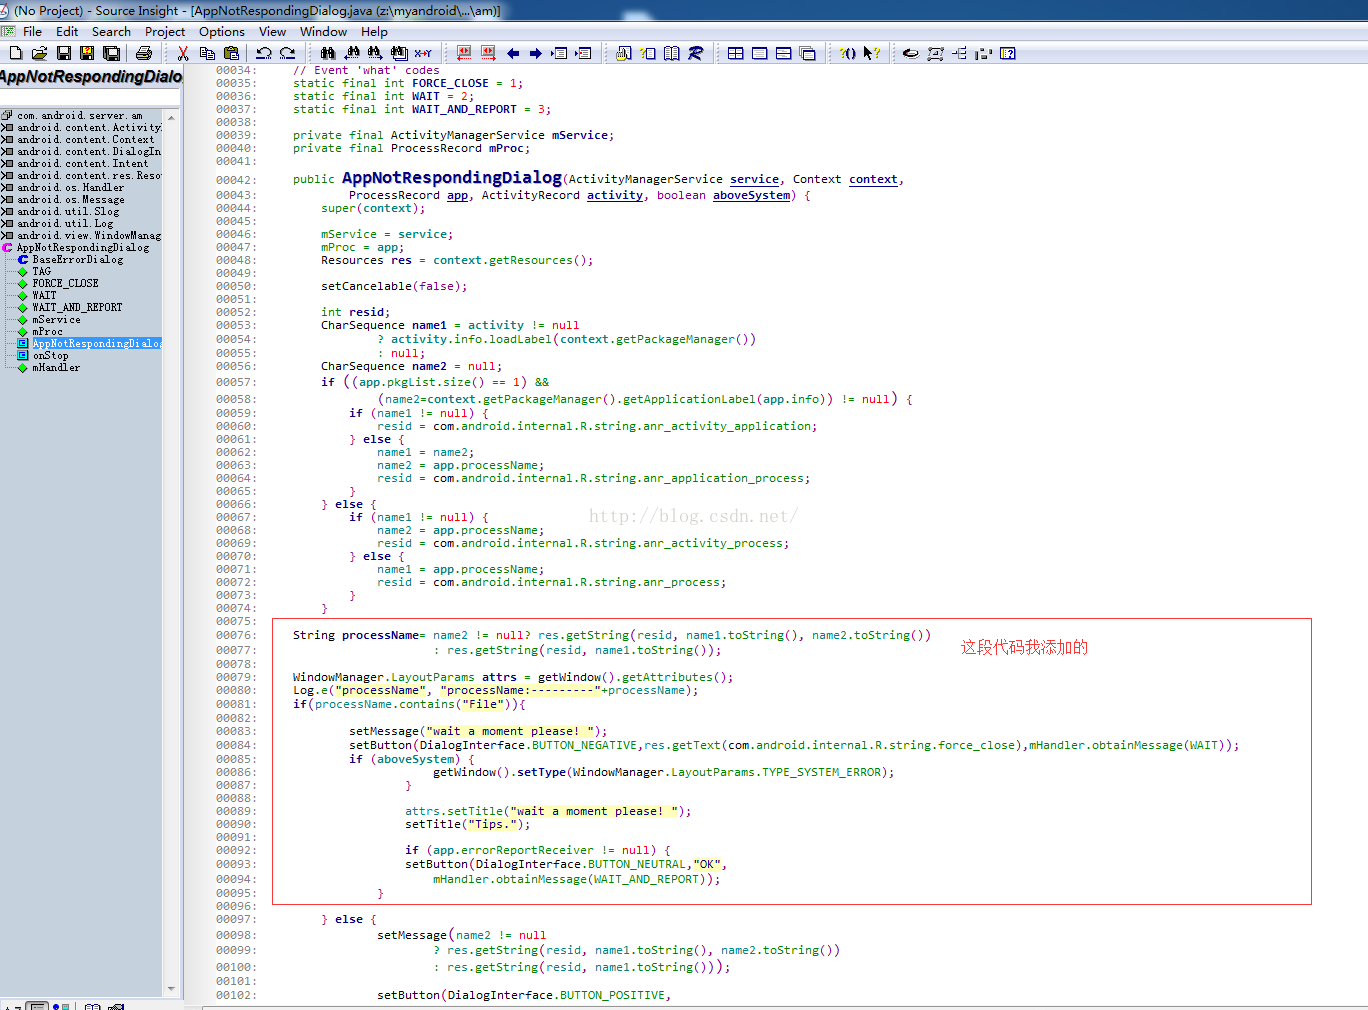Click the Tile Windows four-pane icon
Image resolution: width=1368 pixels, height=1010 pixels.
(735, 53)
